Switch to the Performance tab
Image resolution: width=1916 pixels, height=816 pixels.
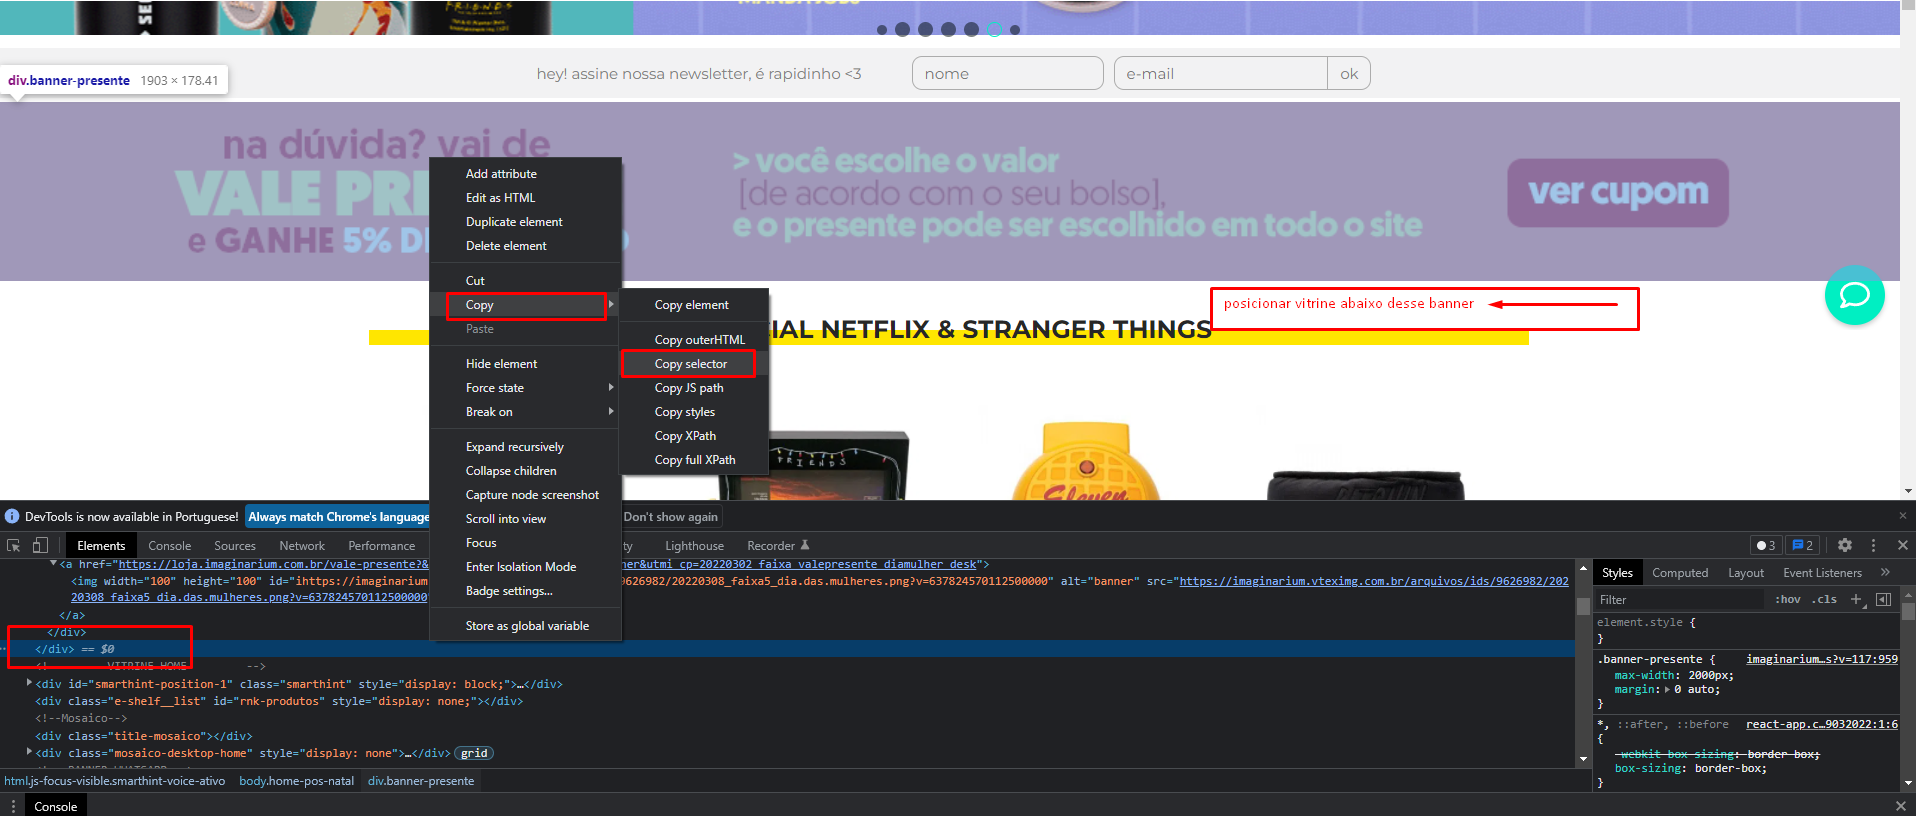tap(381, 546)
